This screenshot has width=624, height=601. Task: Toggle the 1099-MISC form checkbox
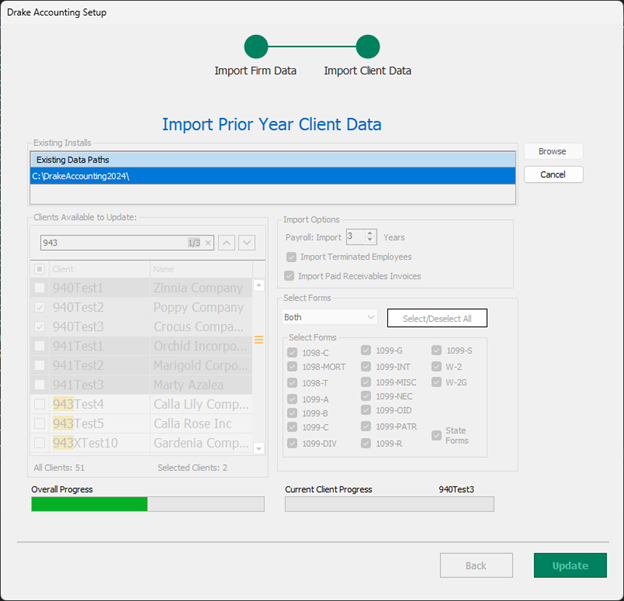pos(366,382)
